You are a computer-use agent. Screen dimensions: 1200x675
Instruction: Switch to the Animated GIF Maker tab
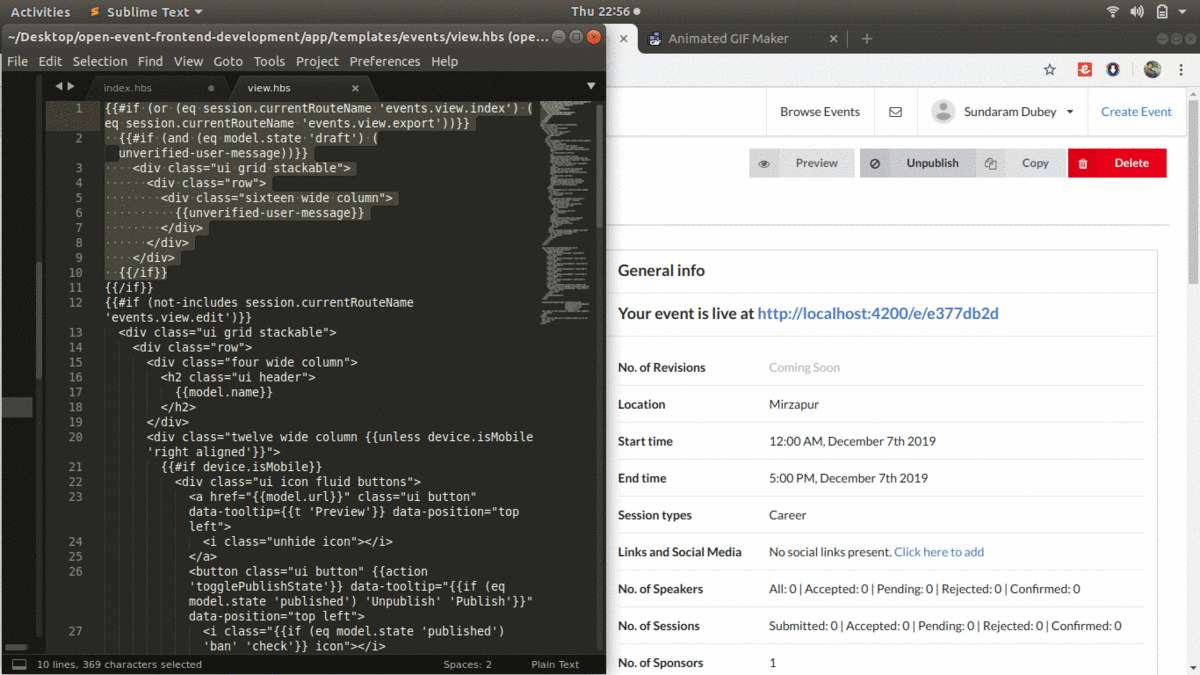click(744, 39)
